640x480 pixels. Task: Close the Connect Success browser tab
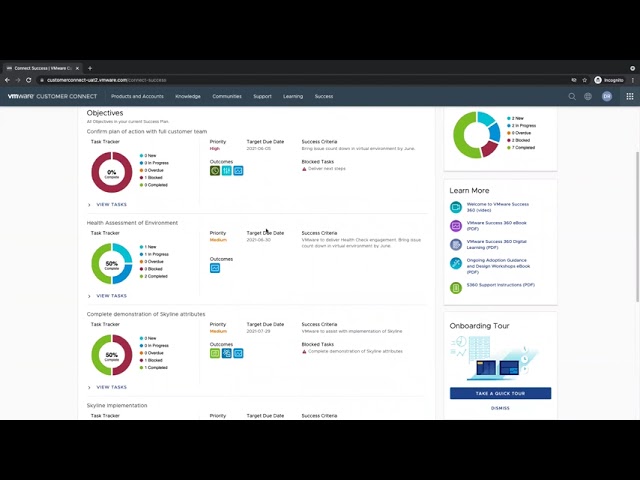click(77, 68)
